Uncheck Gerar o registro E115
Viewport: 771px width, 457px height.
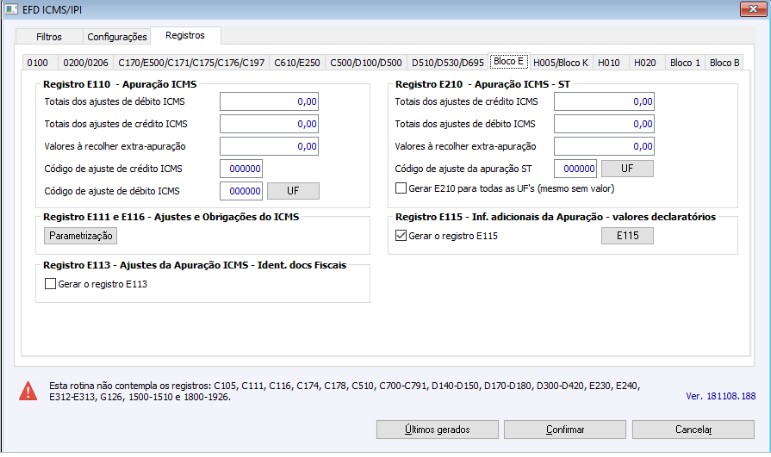[401, 236]
